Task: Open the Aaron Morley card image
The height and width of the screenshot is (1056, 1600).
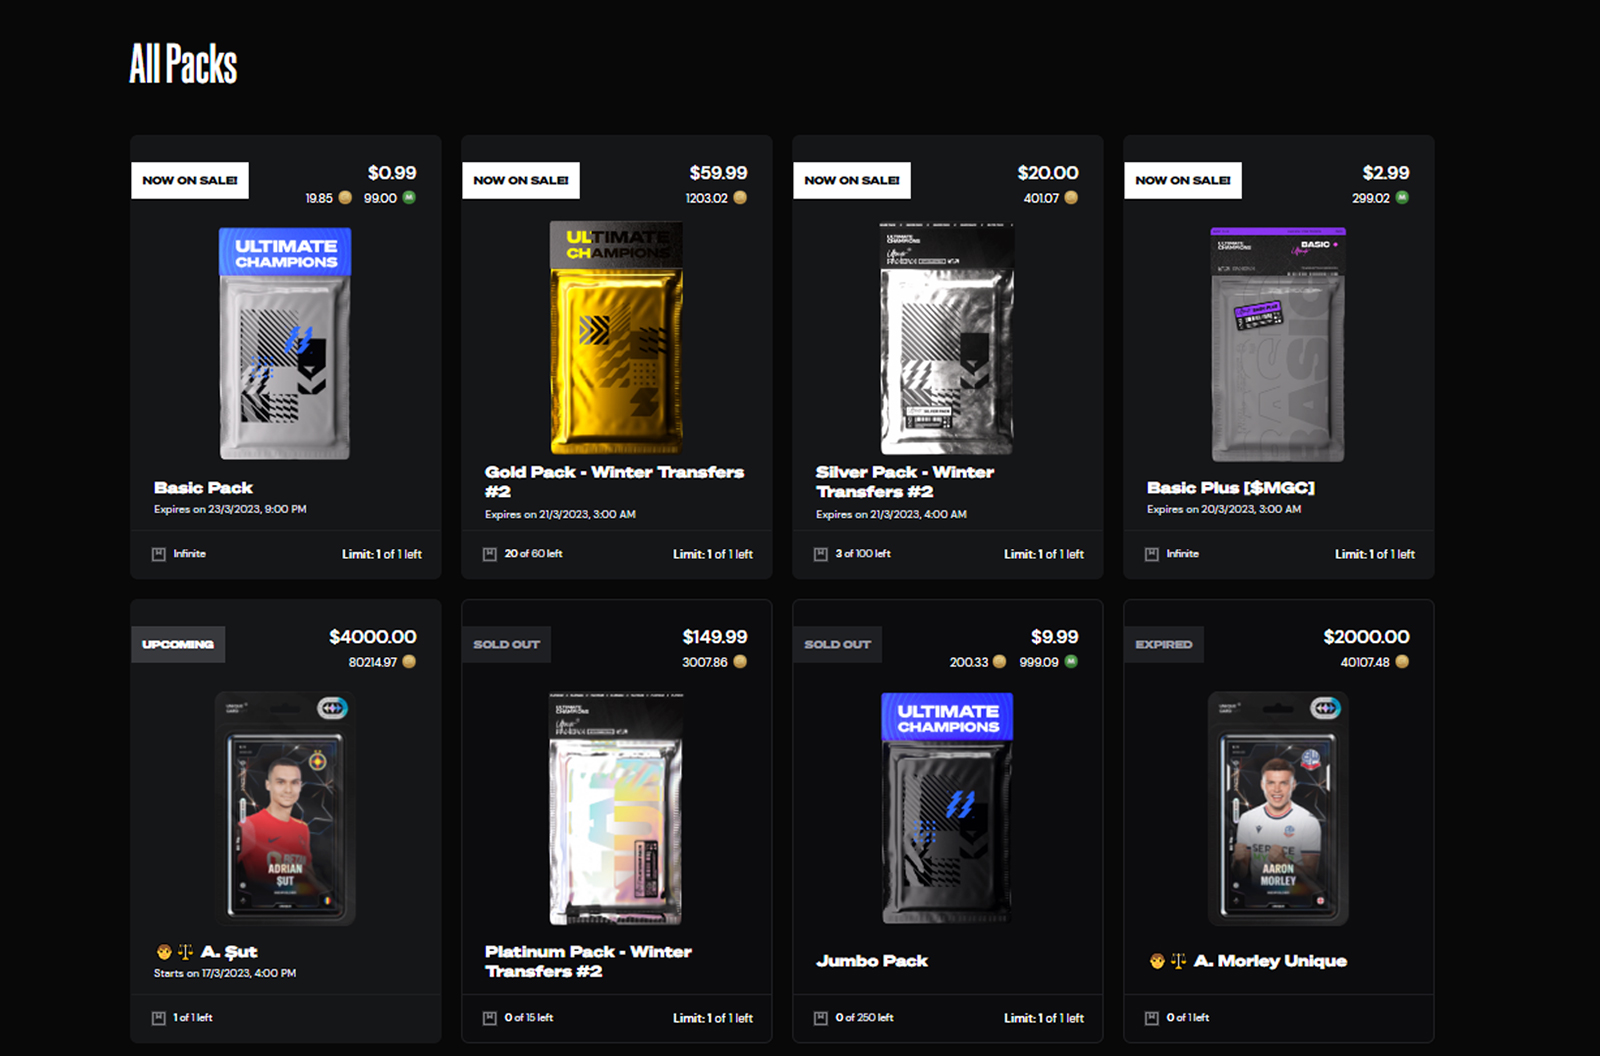Action: (1278, 808)
